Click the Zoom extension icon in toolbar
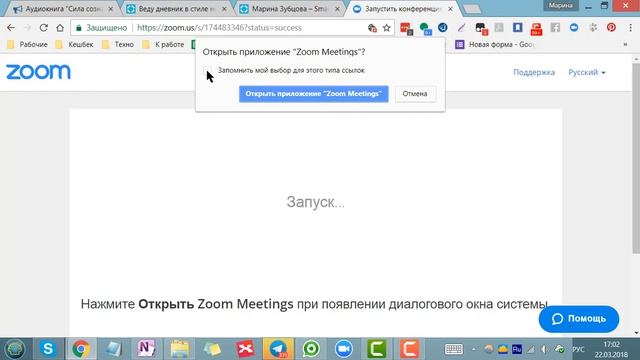 point(574,27)
